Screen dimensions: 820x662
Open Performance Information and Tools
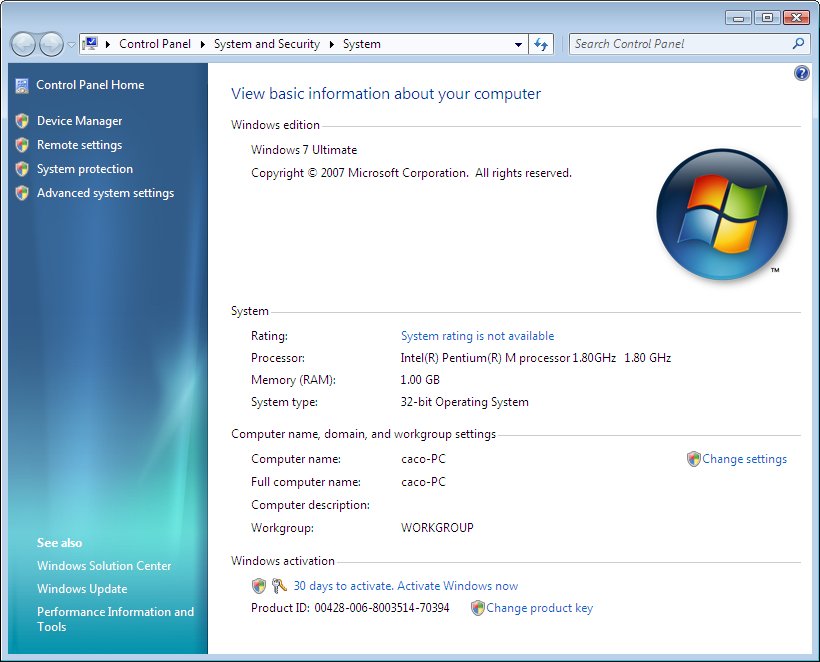click(x=115, y=619)
